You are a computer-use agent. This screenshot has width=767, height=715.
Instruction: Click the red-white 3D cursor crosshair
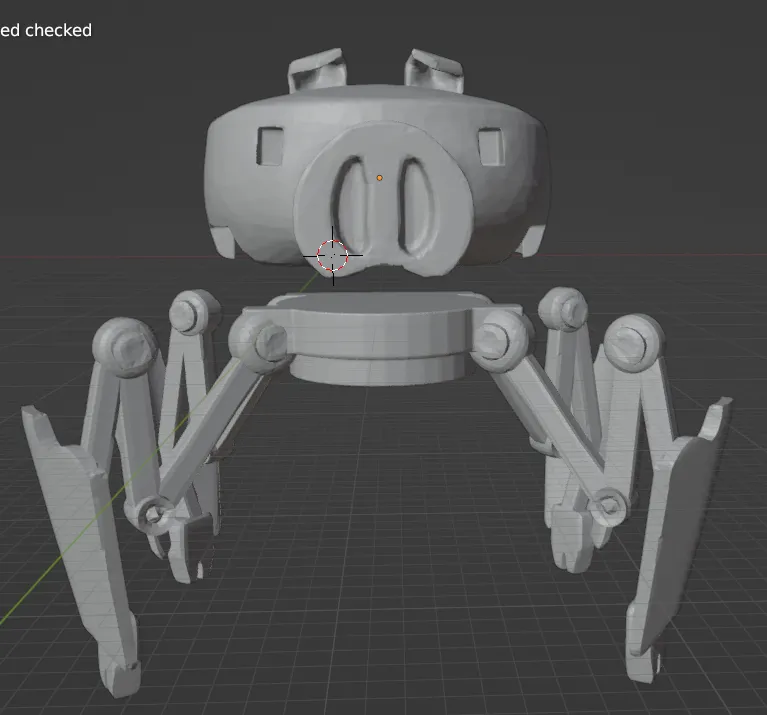333,255
